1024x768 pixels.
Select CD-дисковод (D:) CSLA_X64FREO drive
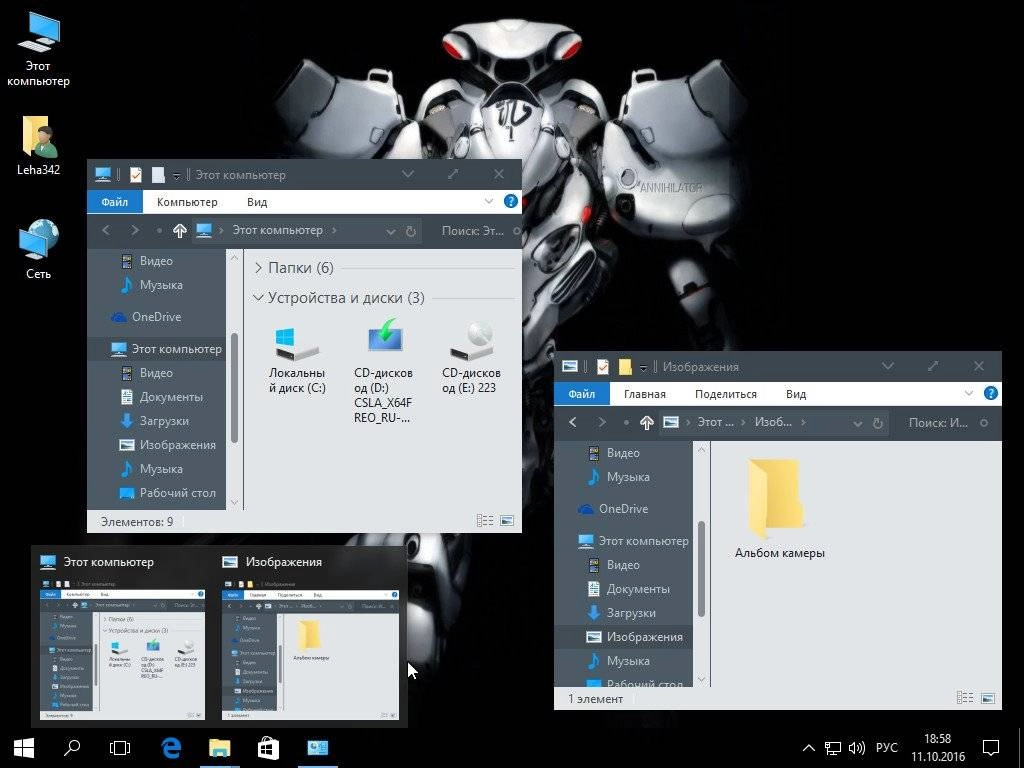coord(383,372)
